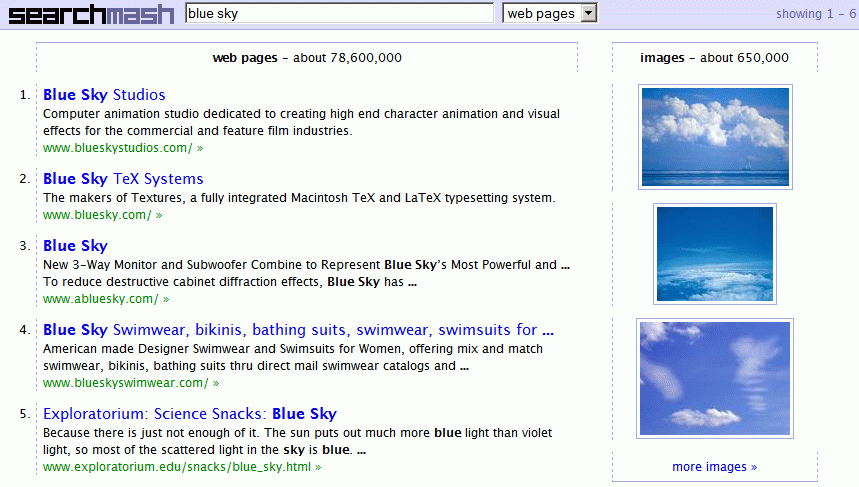Click result number 2 marker

click(25, 179)
